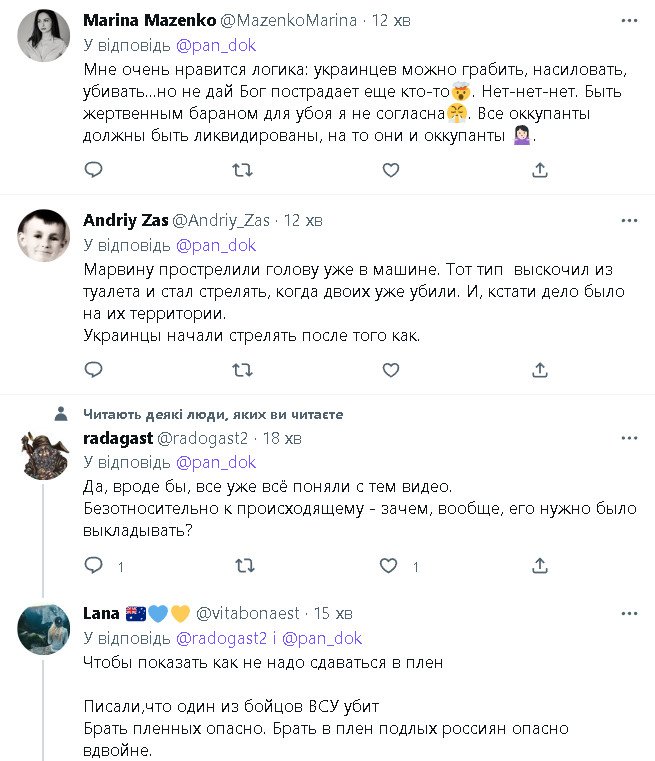Screen dimensions: 655x761
Task: Retweet Marina Mazenko's tweet
Action: click(x=242, y=171)
